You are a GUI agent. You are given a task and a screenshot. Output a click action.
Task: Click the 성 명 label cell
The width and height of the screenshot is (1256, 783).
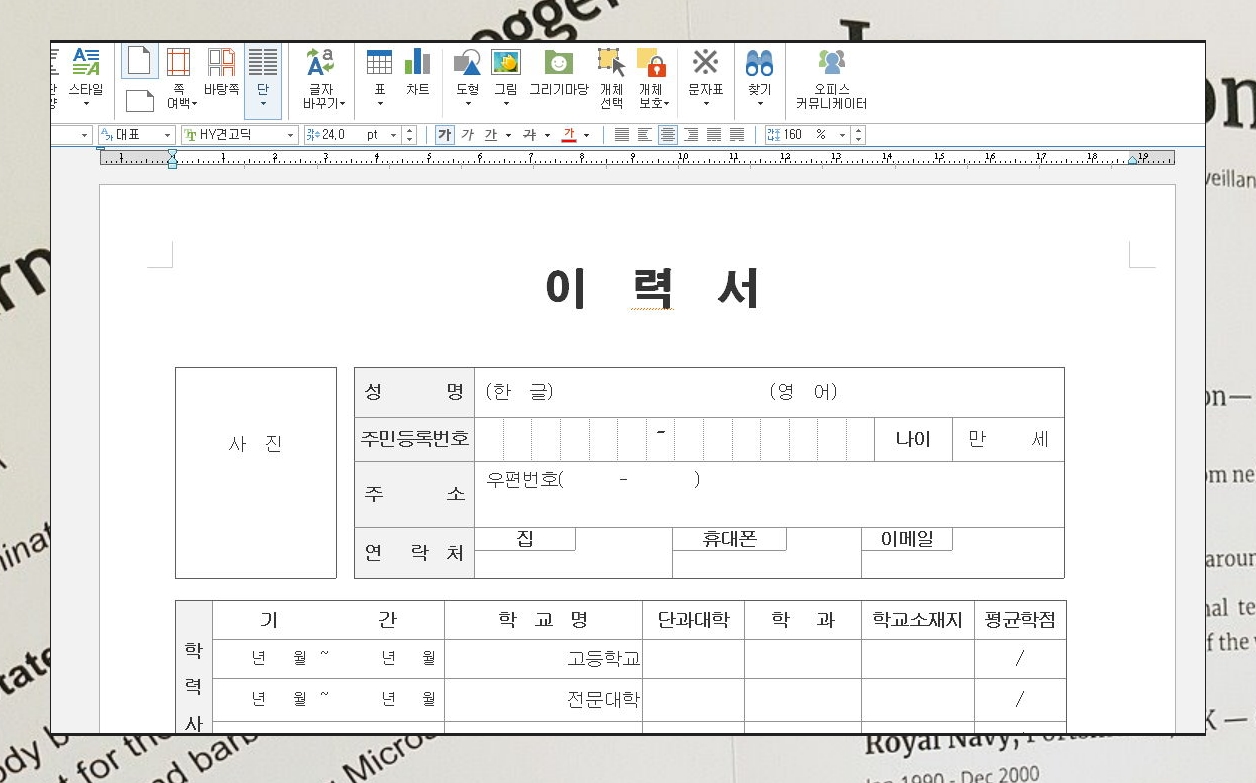[414, 392]
